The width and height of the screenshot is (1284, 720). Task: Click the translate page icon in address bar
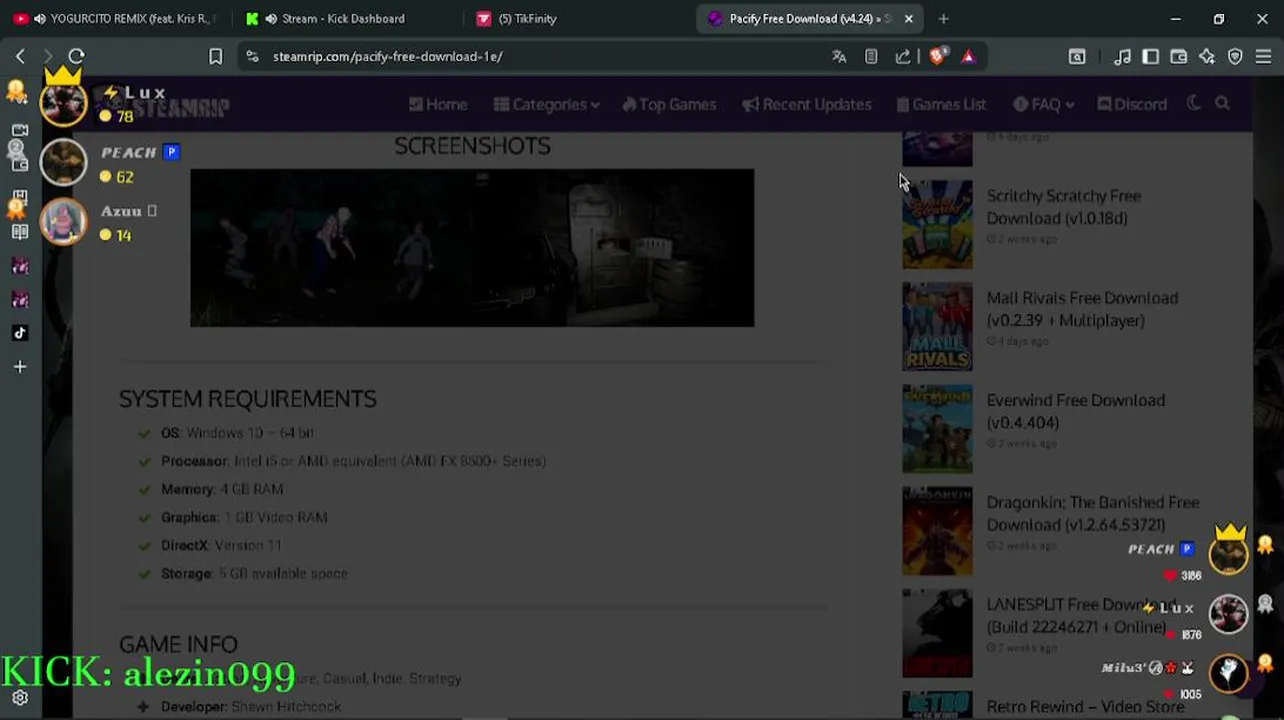839,56
